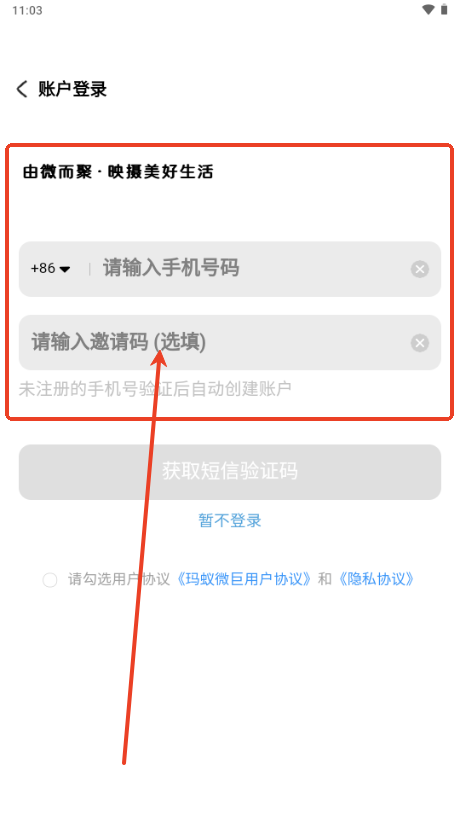The width and height of the screenshot is (460, 819).
Task: Tap the hint text 未注册的手机号验证后自动创建账户
Action: [155, 389]
